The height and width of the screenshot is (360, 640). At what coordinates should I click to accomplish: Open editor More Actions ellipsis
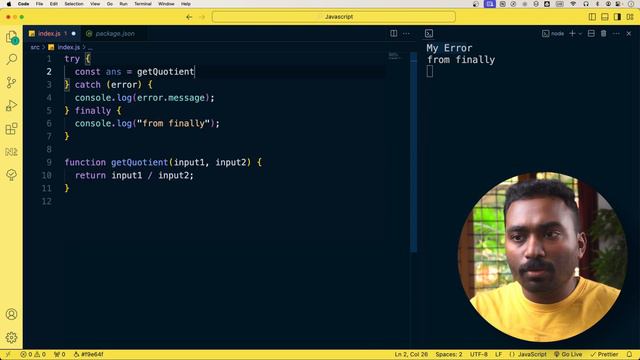pyautogui.click(x=406, y=33)
